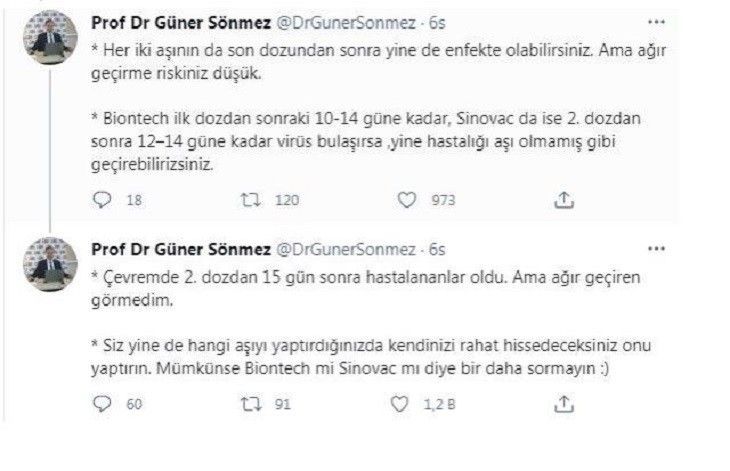Share the first tweet about vaccine doses
The image size is (730, 471).
point(565,200)
